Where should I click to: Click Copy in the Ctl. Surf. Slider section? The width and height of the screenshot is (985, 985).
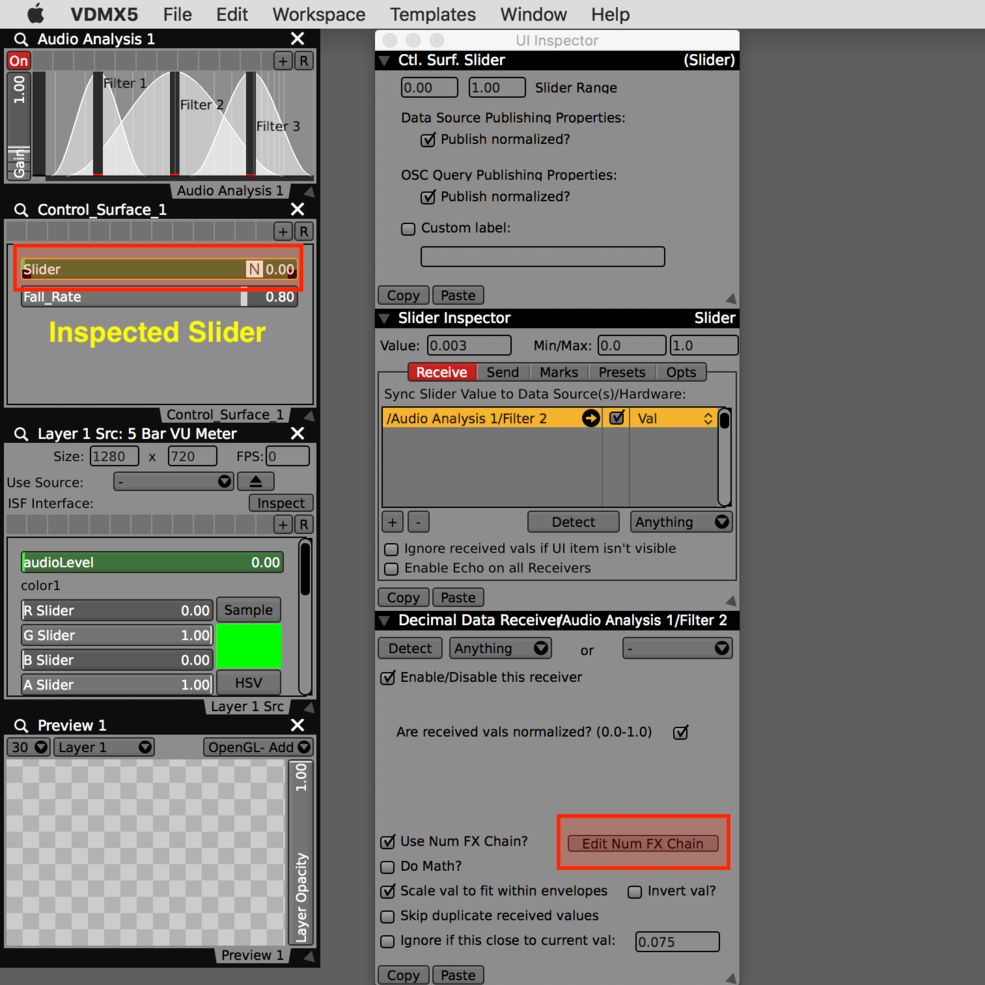click(x=403, y=295)
